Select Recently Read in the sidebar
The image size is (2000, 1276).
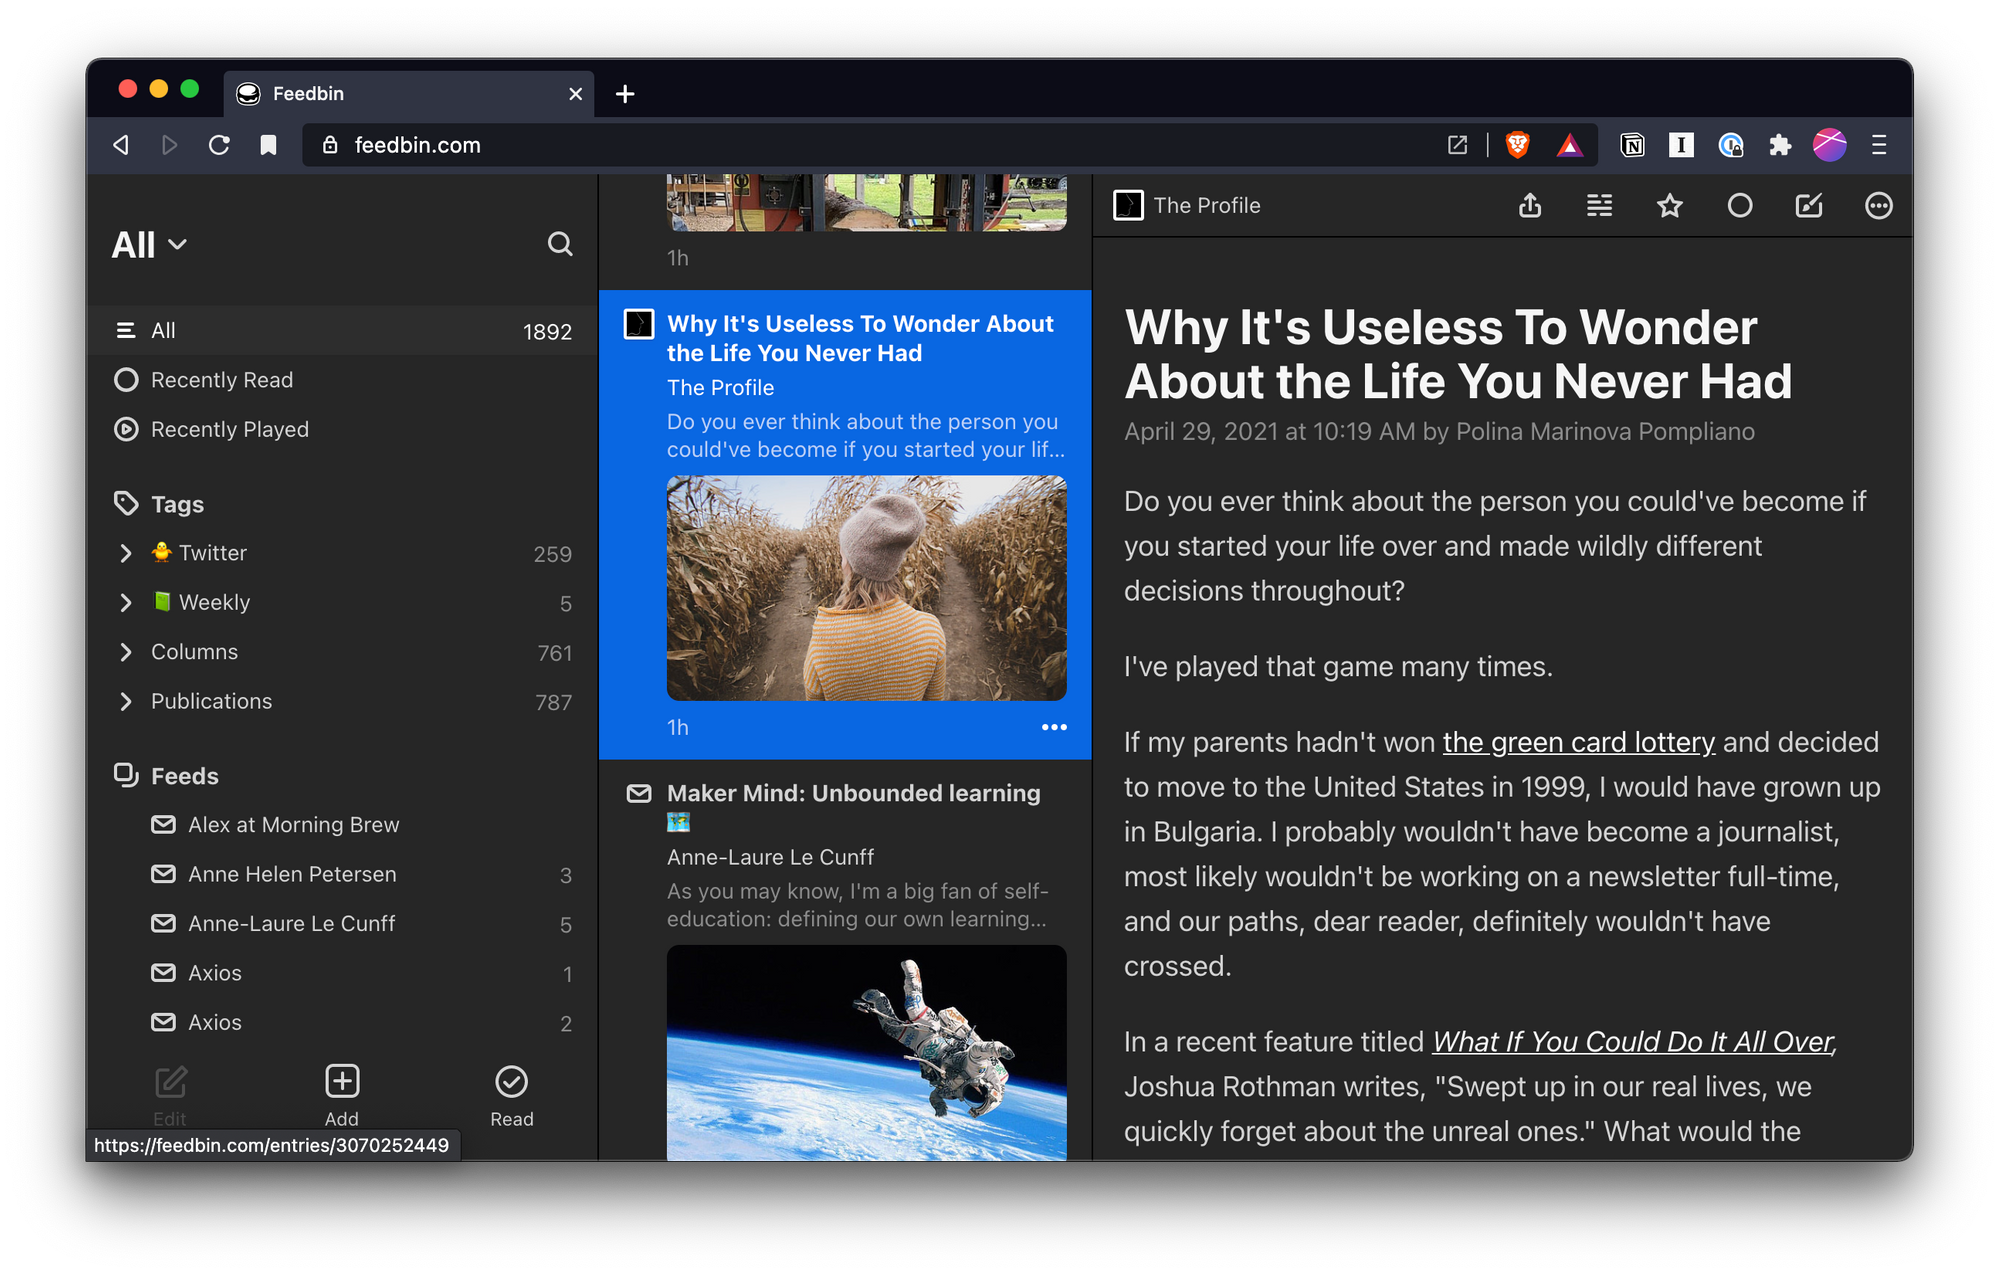221,380
